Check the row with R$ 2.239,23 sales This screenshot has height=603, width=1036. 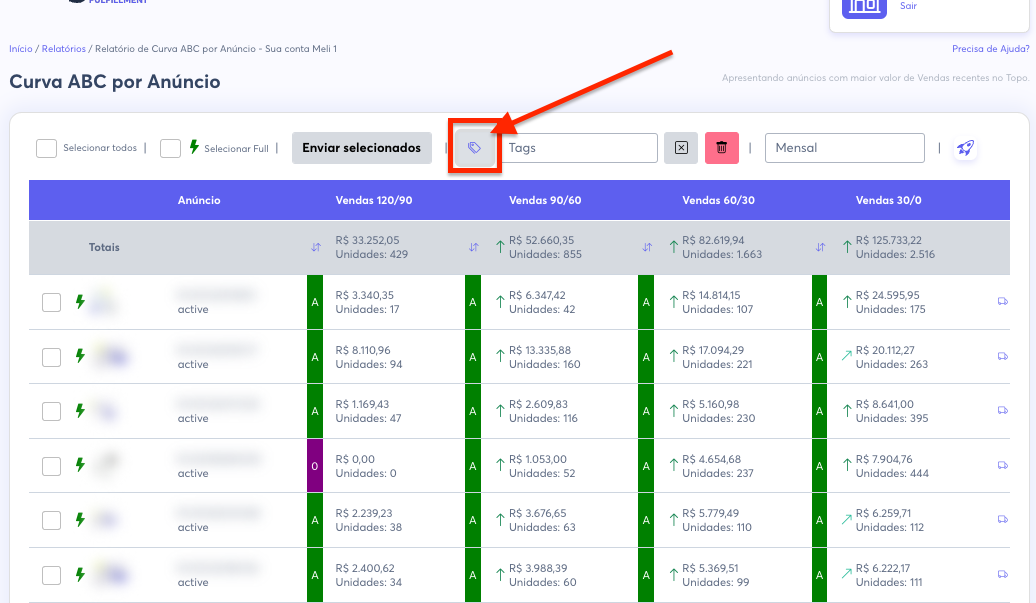(x=52, y=520)
